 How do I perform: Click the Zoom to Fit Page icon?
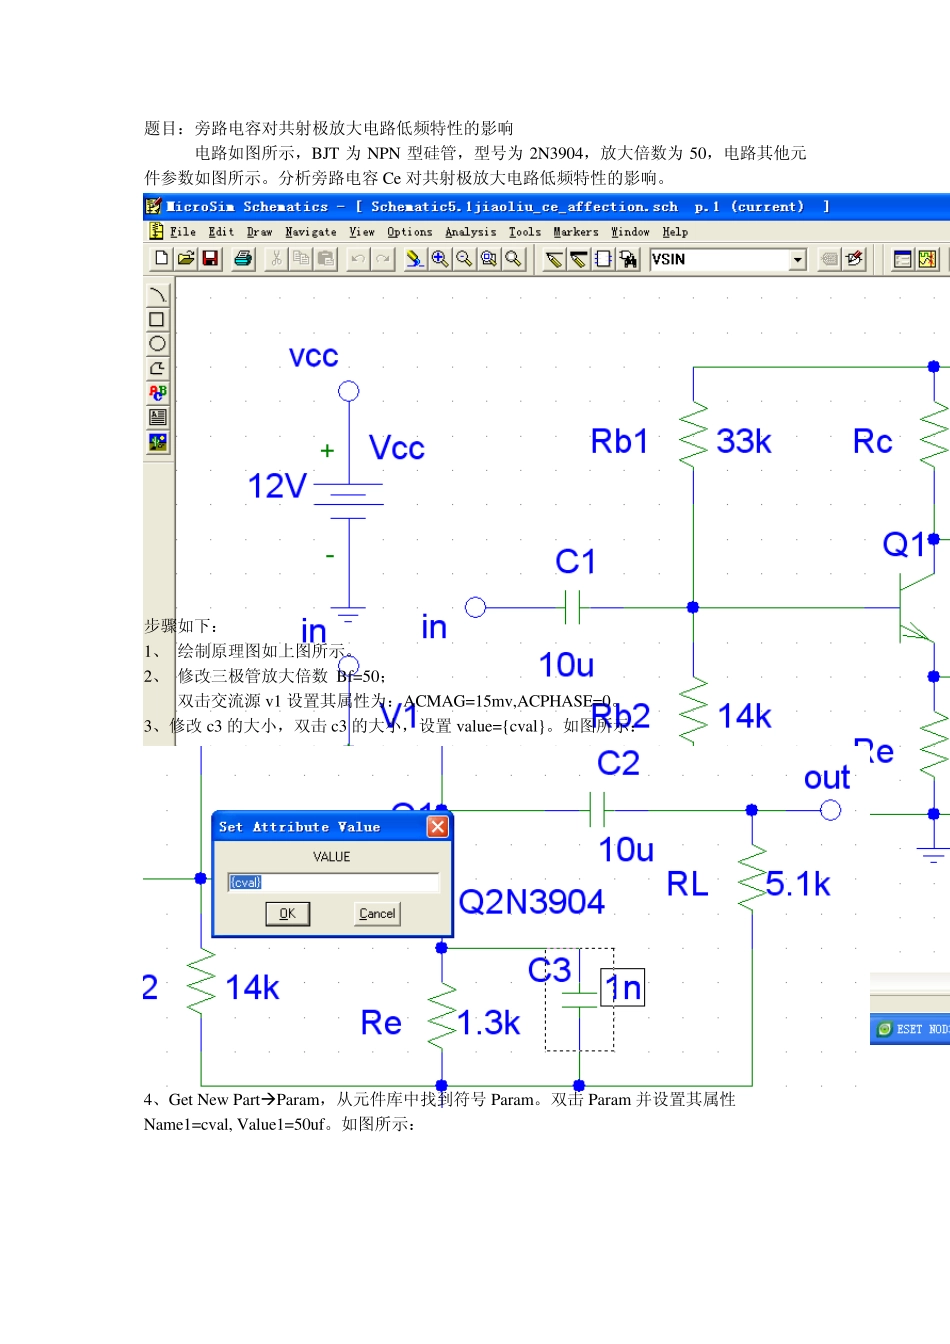(513, 259)
